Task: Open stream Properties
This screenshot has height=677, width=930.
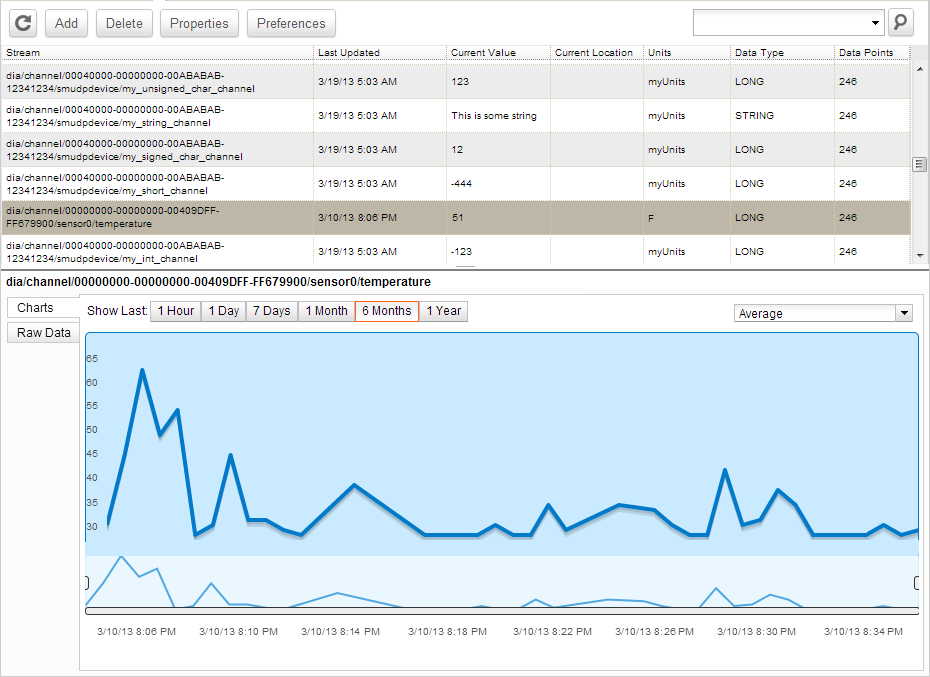Action: point(199,23)
